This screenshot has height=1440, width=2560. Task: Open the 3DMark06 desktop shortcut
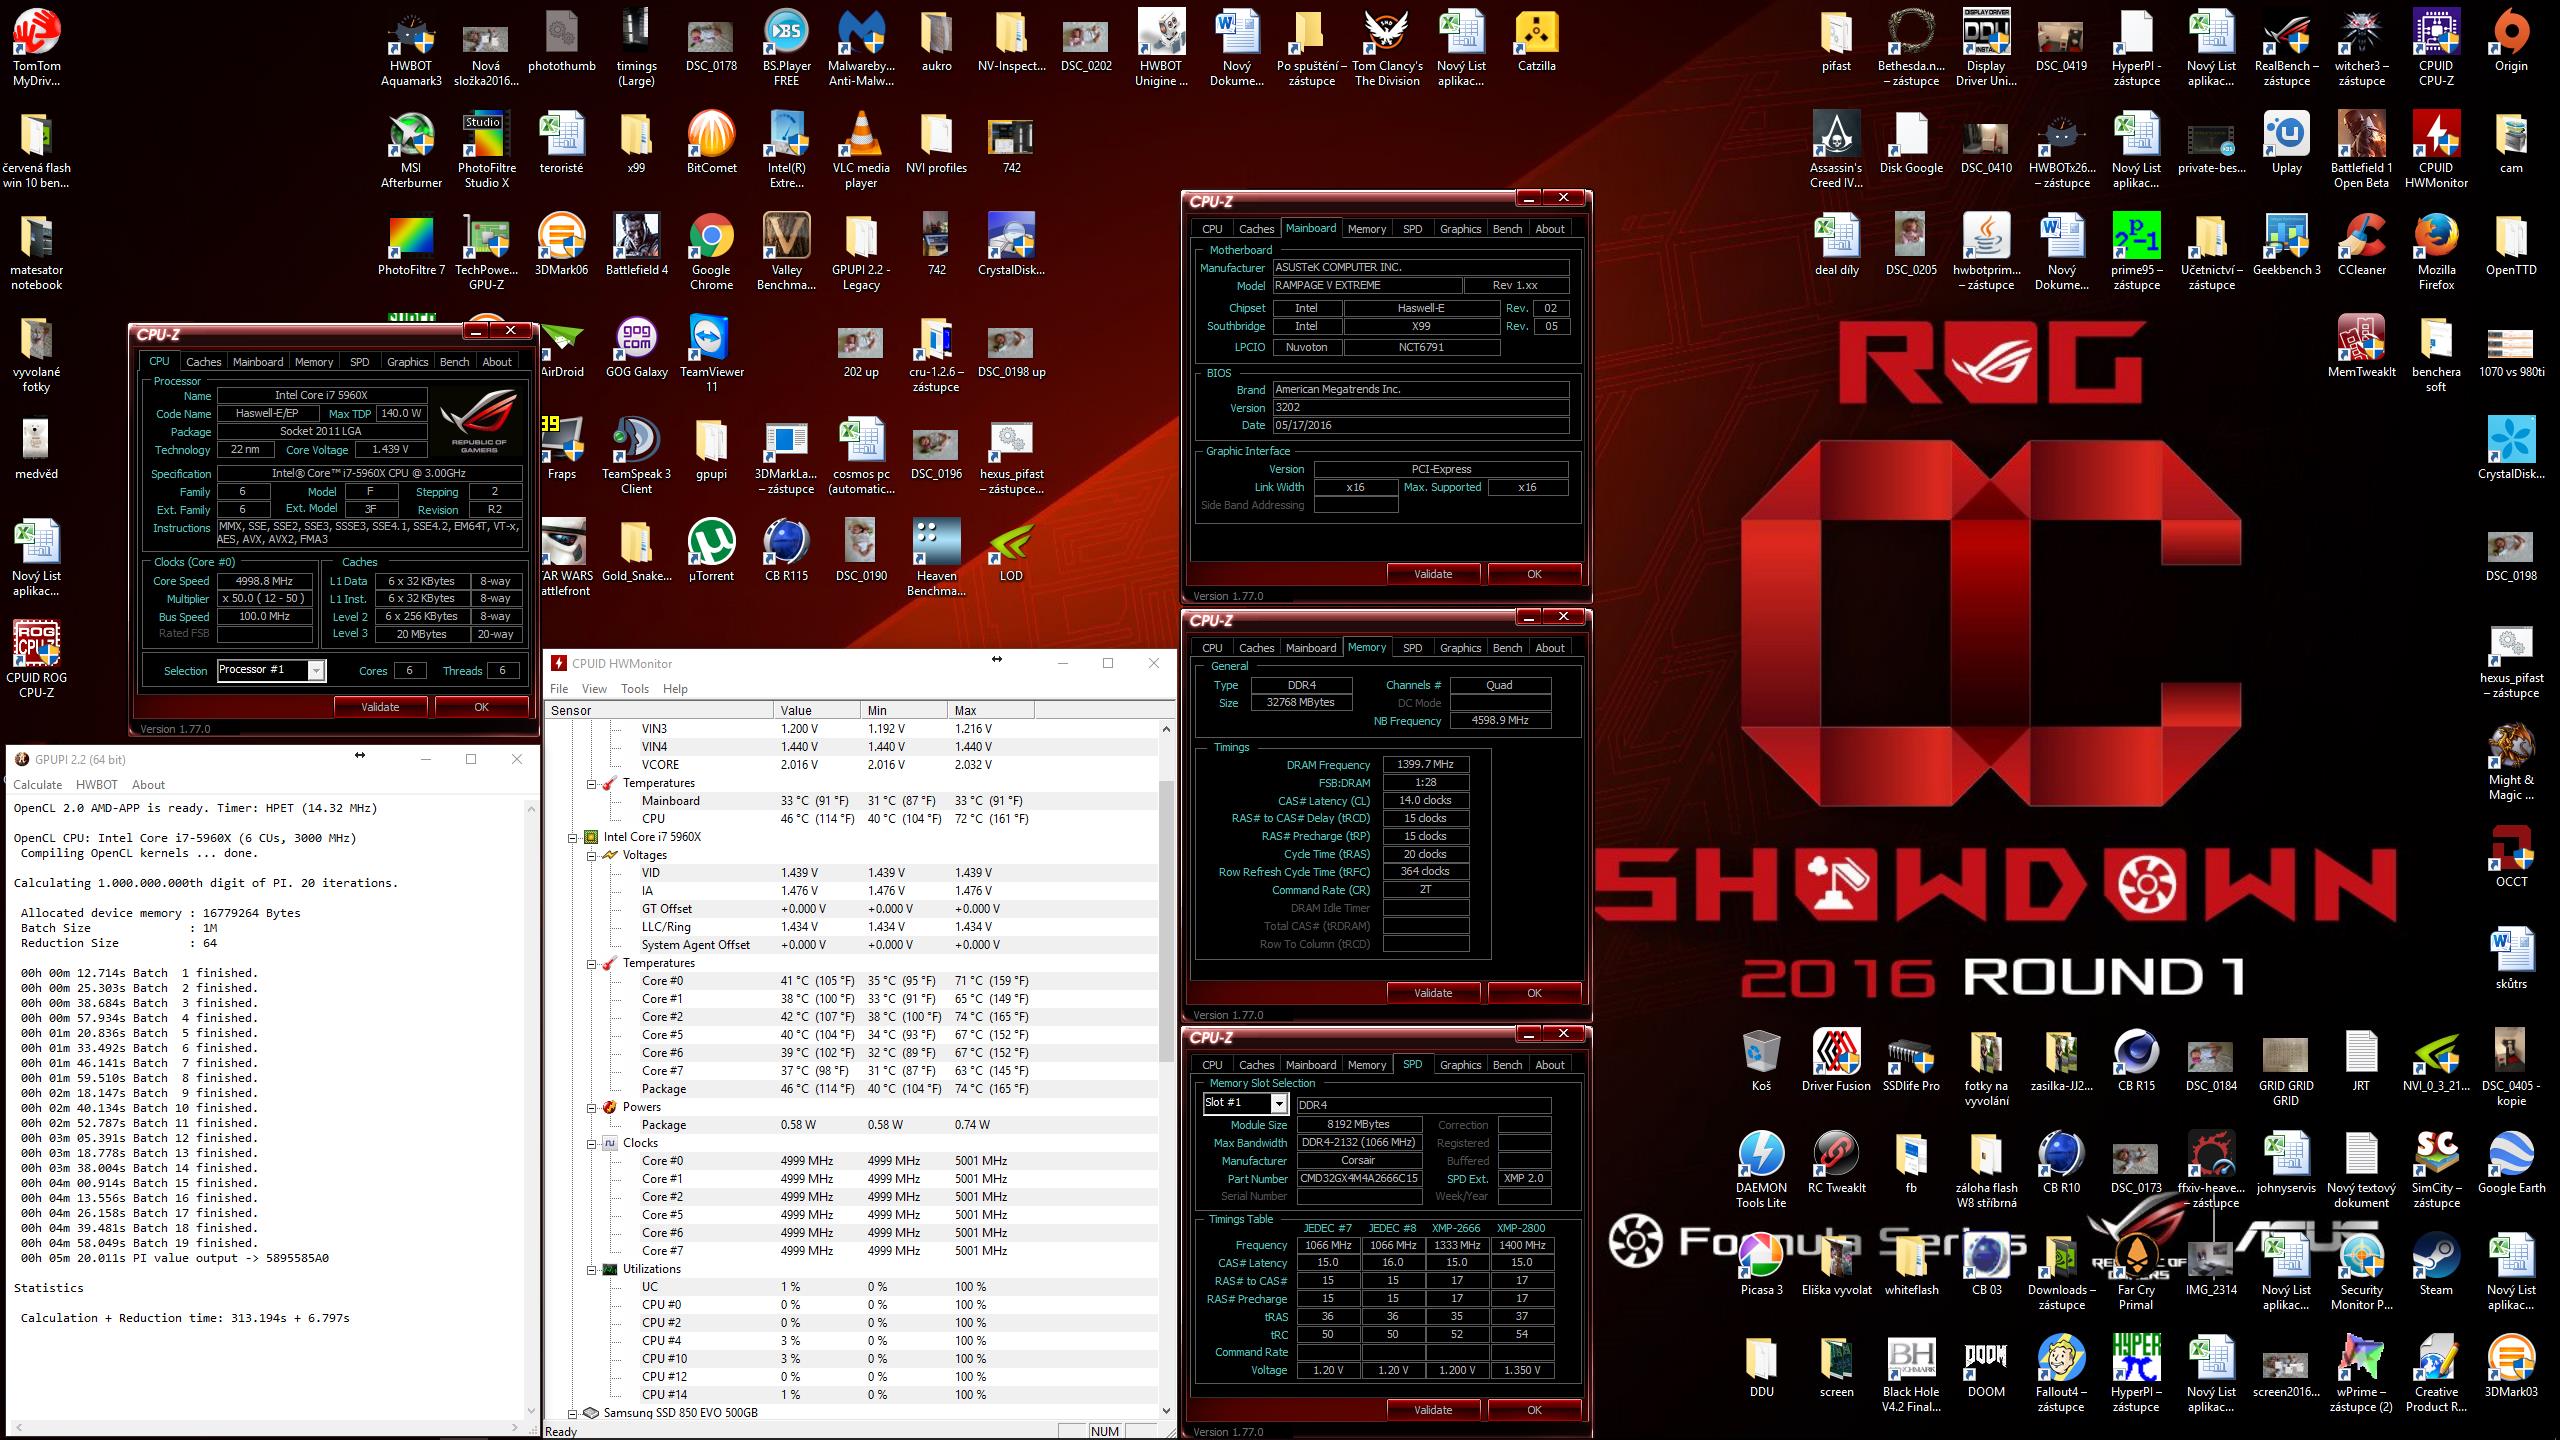point(561,244)
